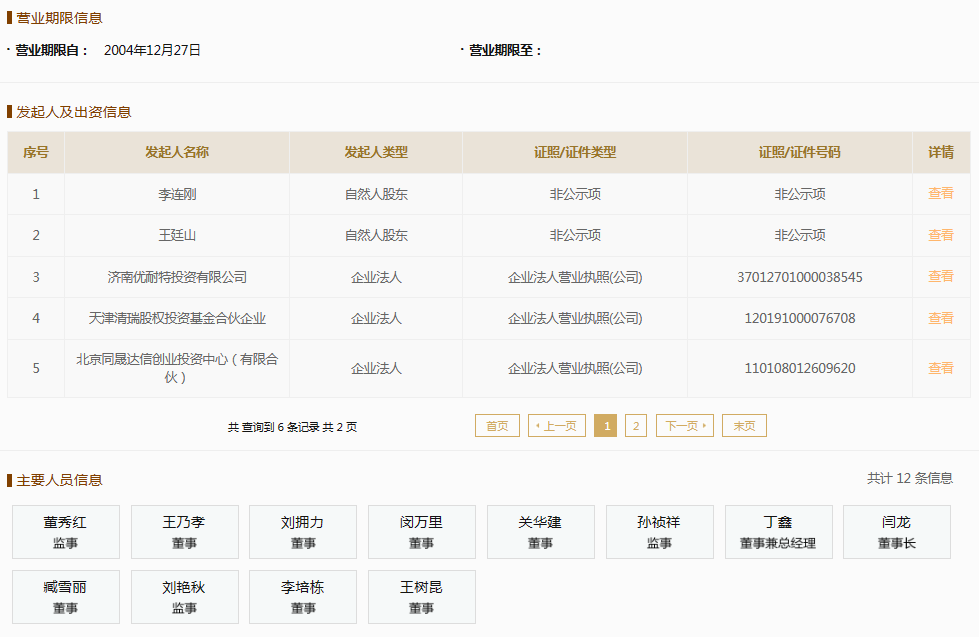
Task: Select 闫龙 董事长 card
Action: point(896,532)
